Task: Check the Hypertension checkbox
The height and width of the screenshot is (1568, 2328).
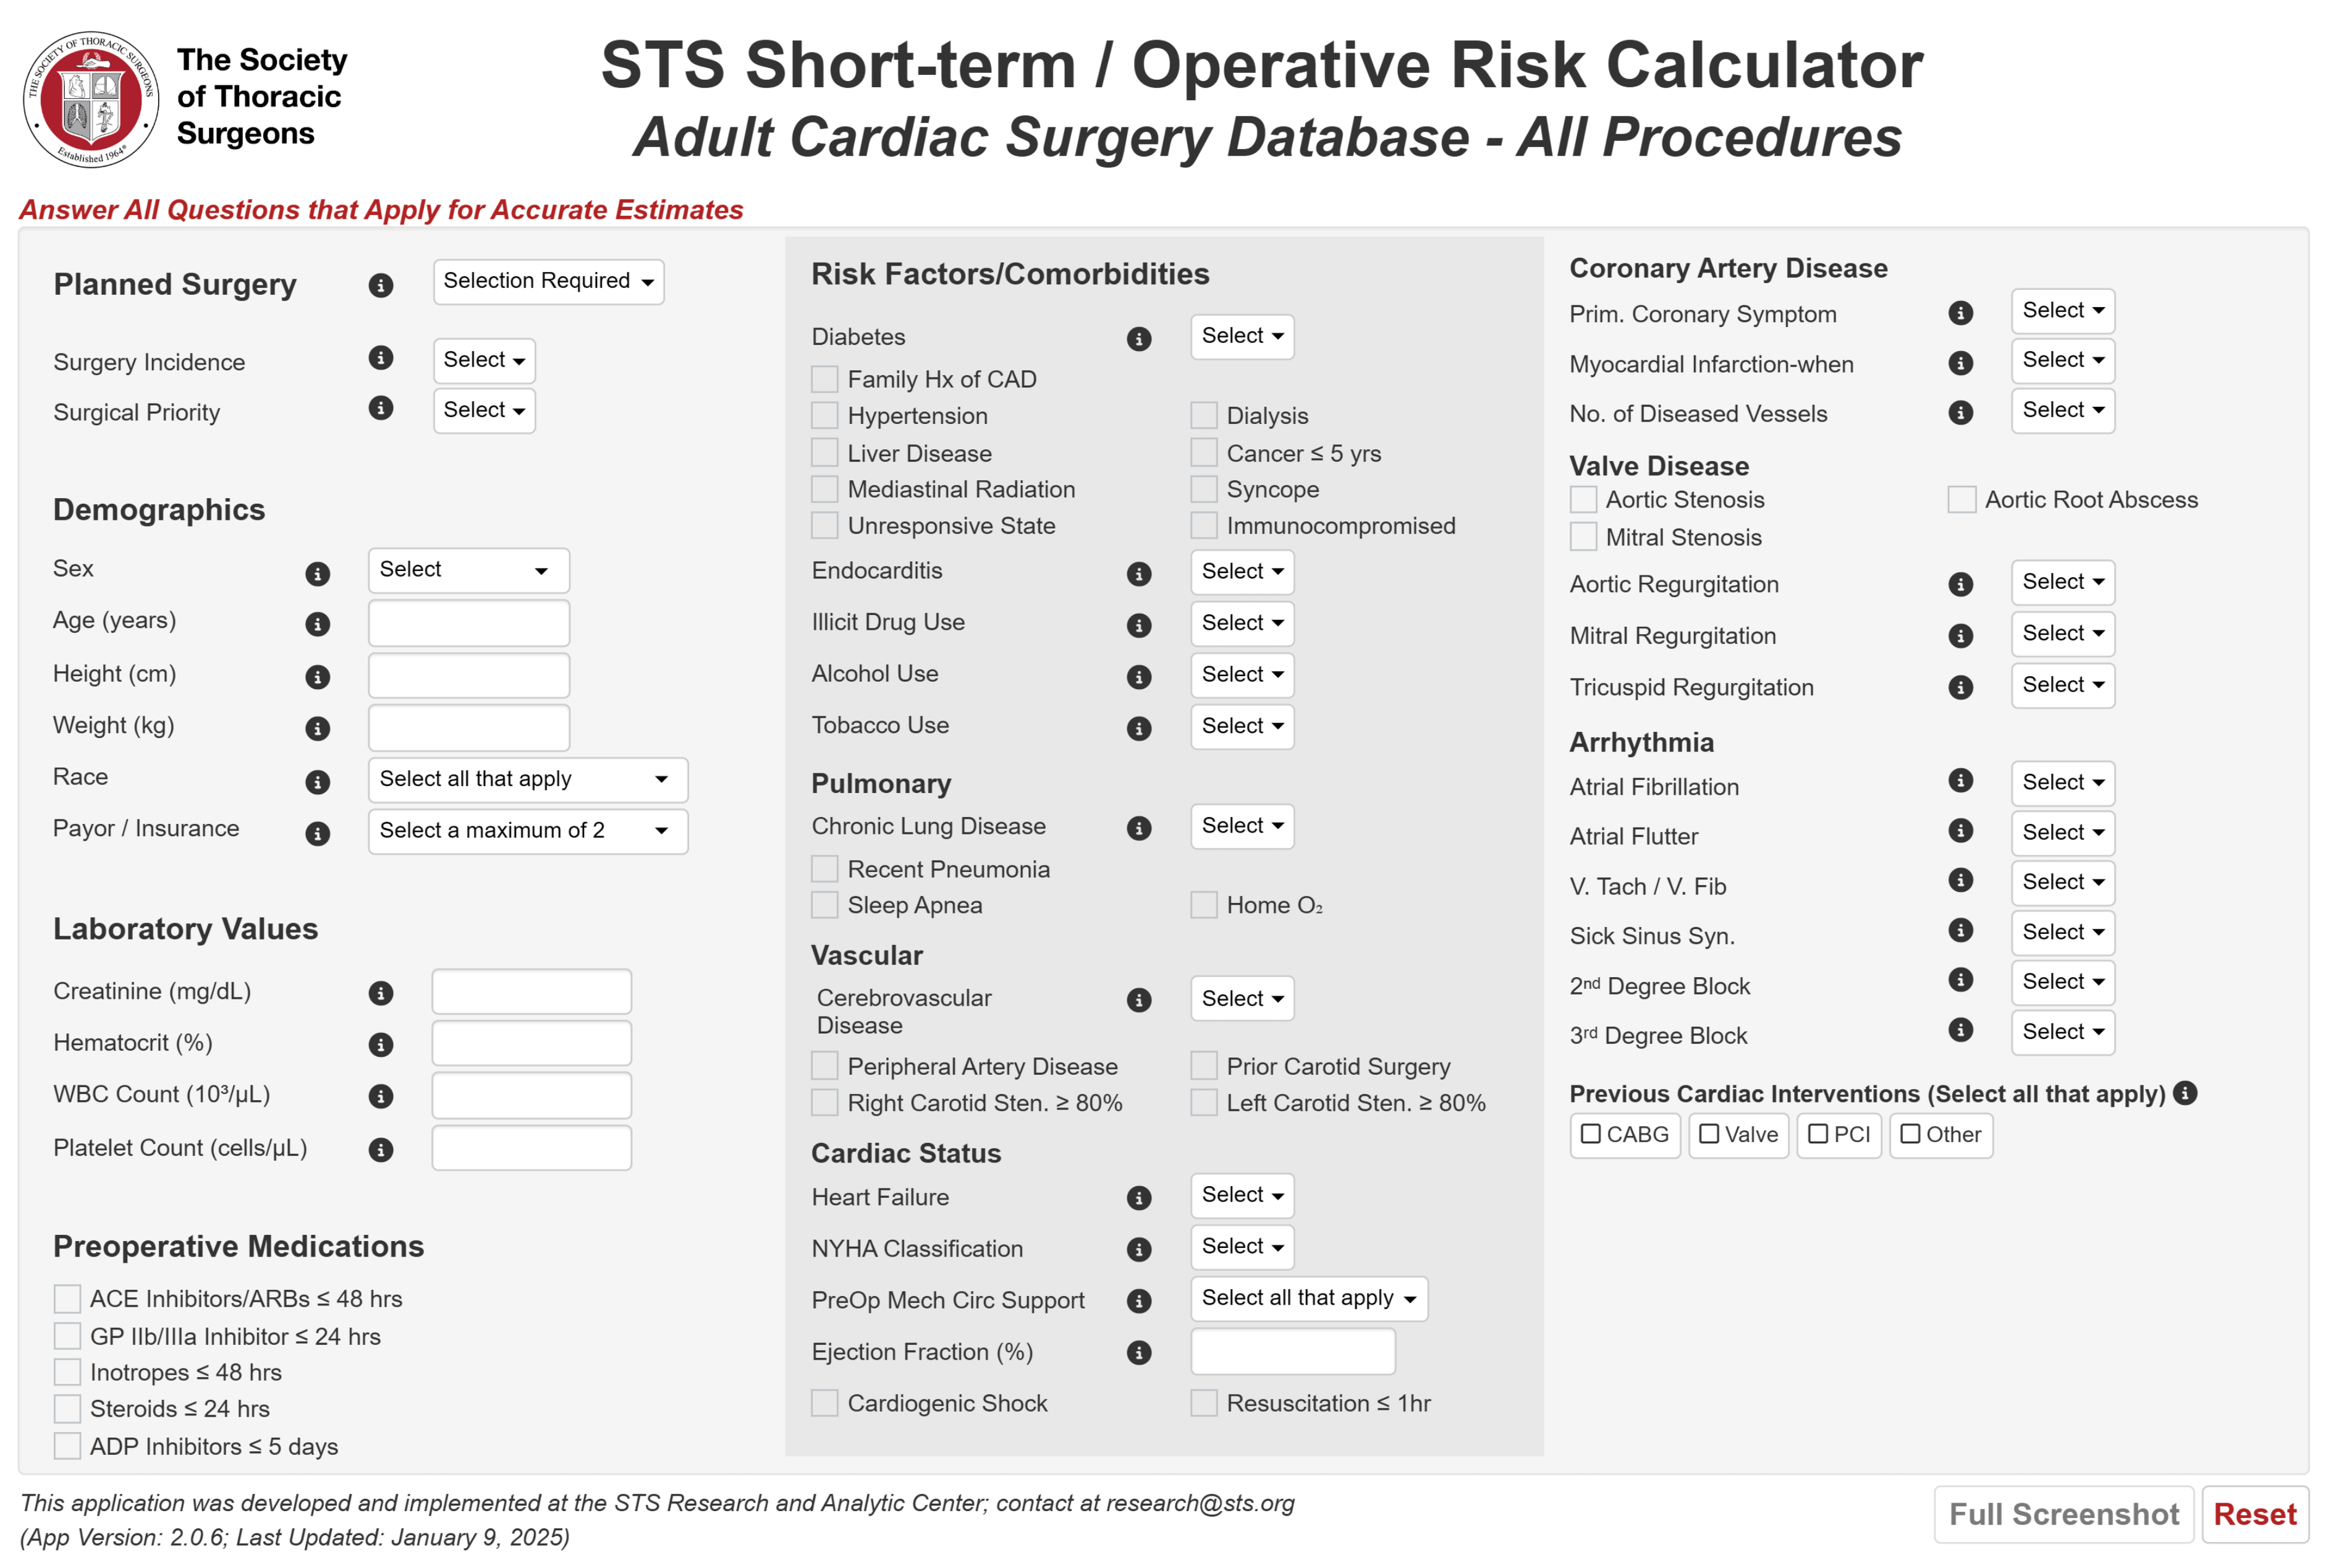Action: 824,415
